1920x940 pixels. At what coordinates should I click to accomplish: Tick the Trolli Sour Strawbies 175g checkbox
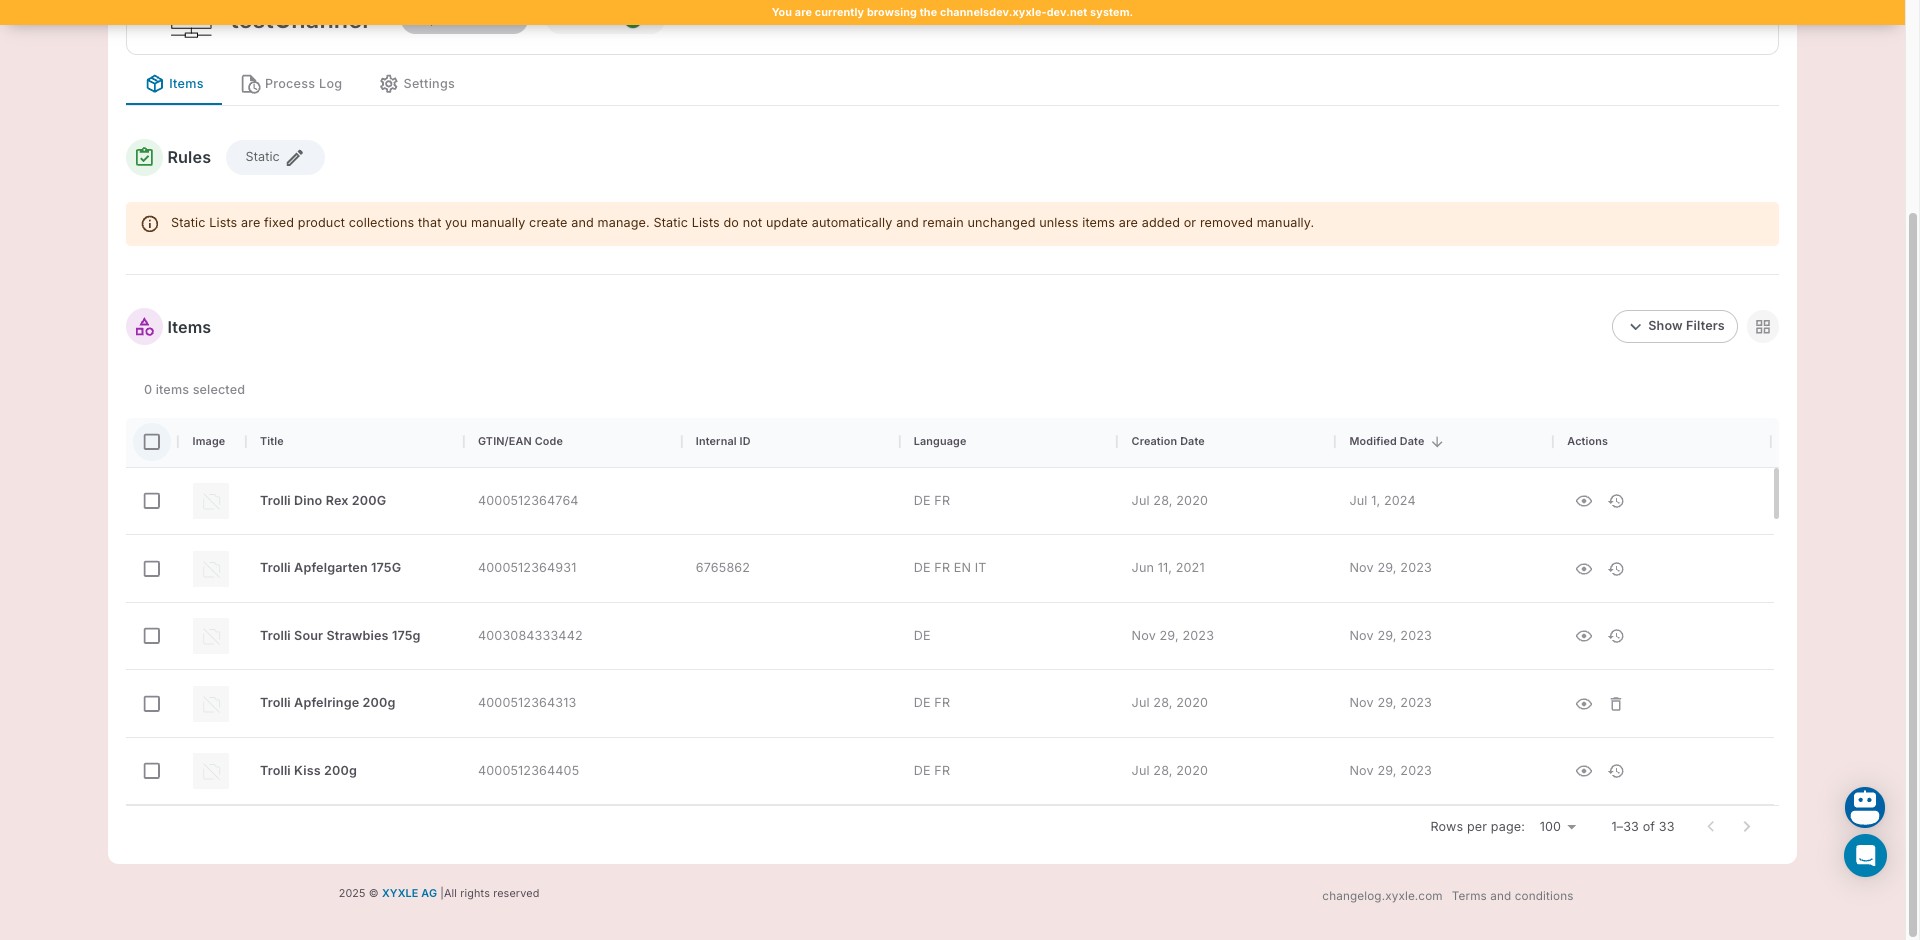152,636
